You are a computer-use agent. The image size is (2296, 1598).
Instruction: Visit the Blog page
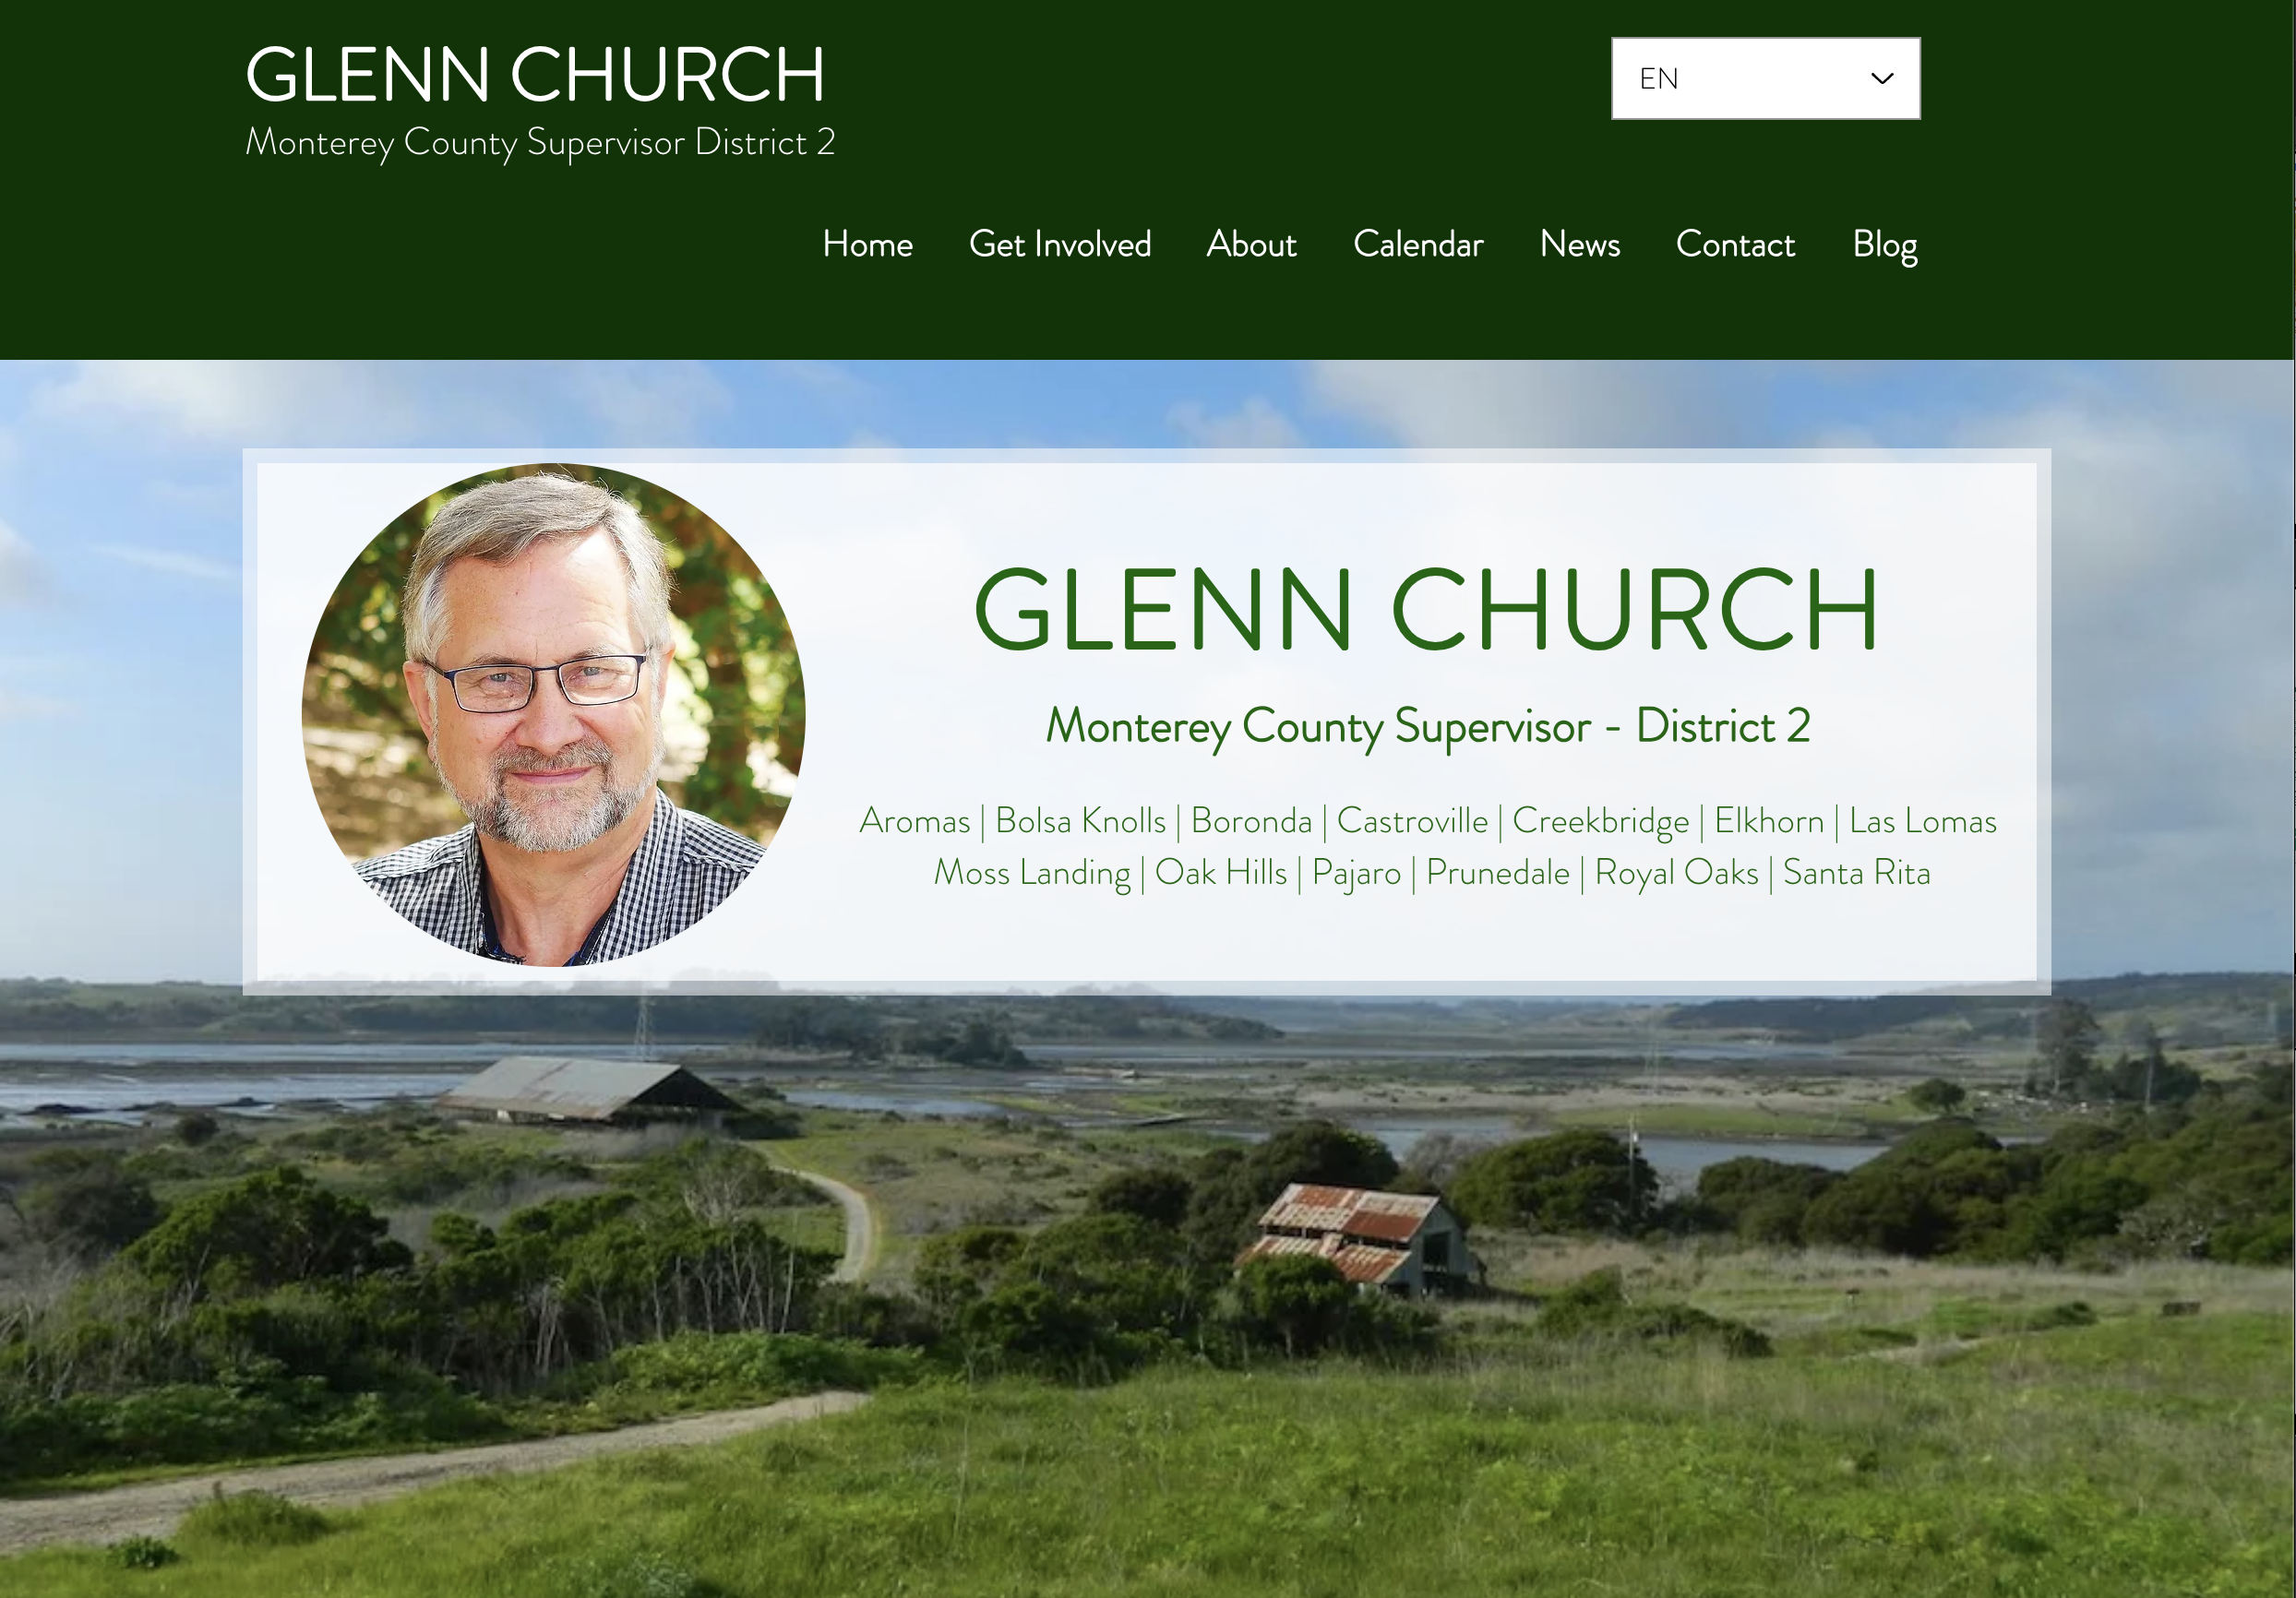(1884, 245)
